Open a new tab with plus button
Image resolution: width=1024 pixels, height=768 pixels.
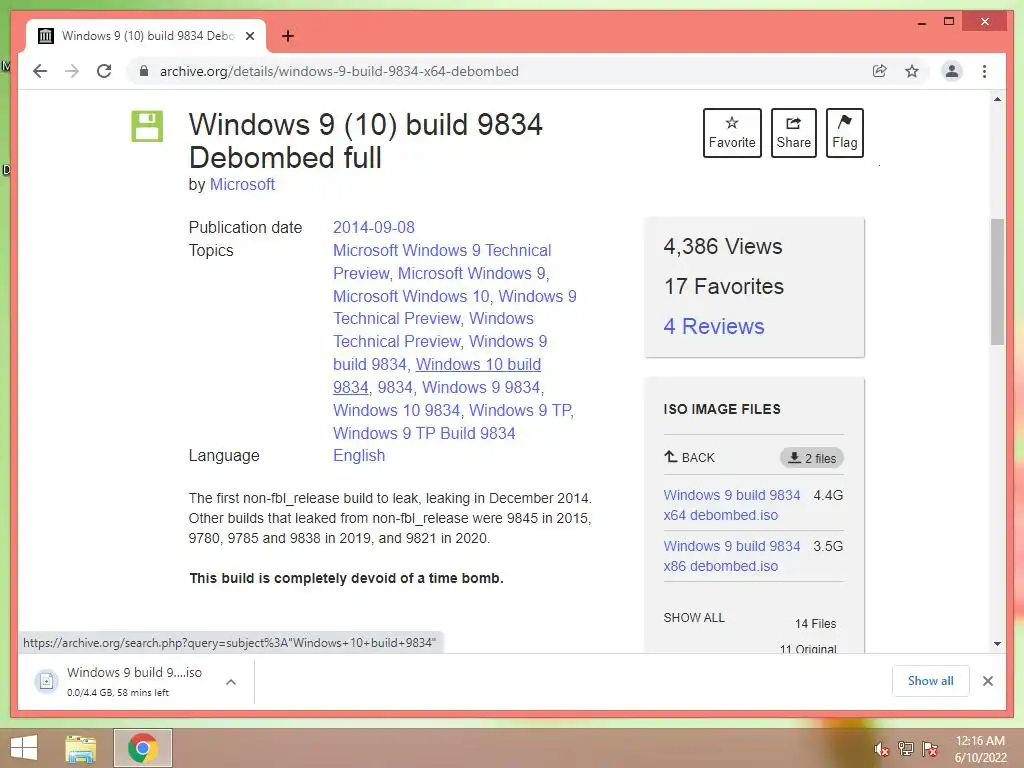[x=287, y=36]
